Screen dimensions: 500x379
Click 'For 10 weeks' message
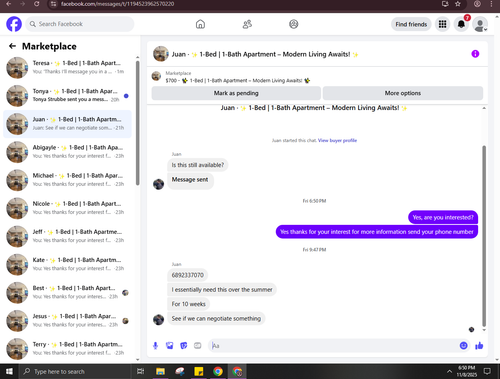(189, 304)
